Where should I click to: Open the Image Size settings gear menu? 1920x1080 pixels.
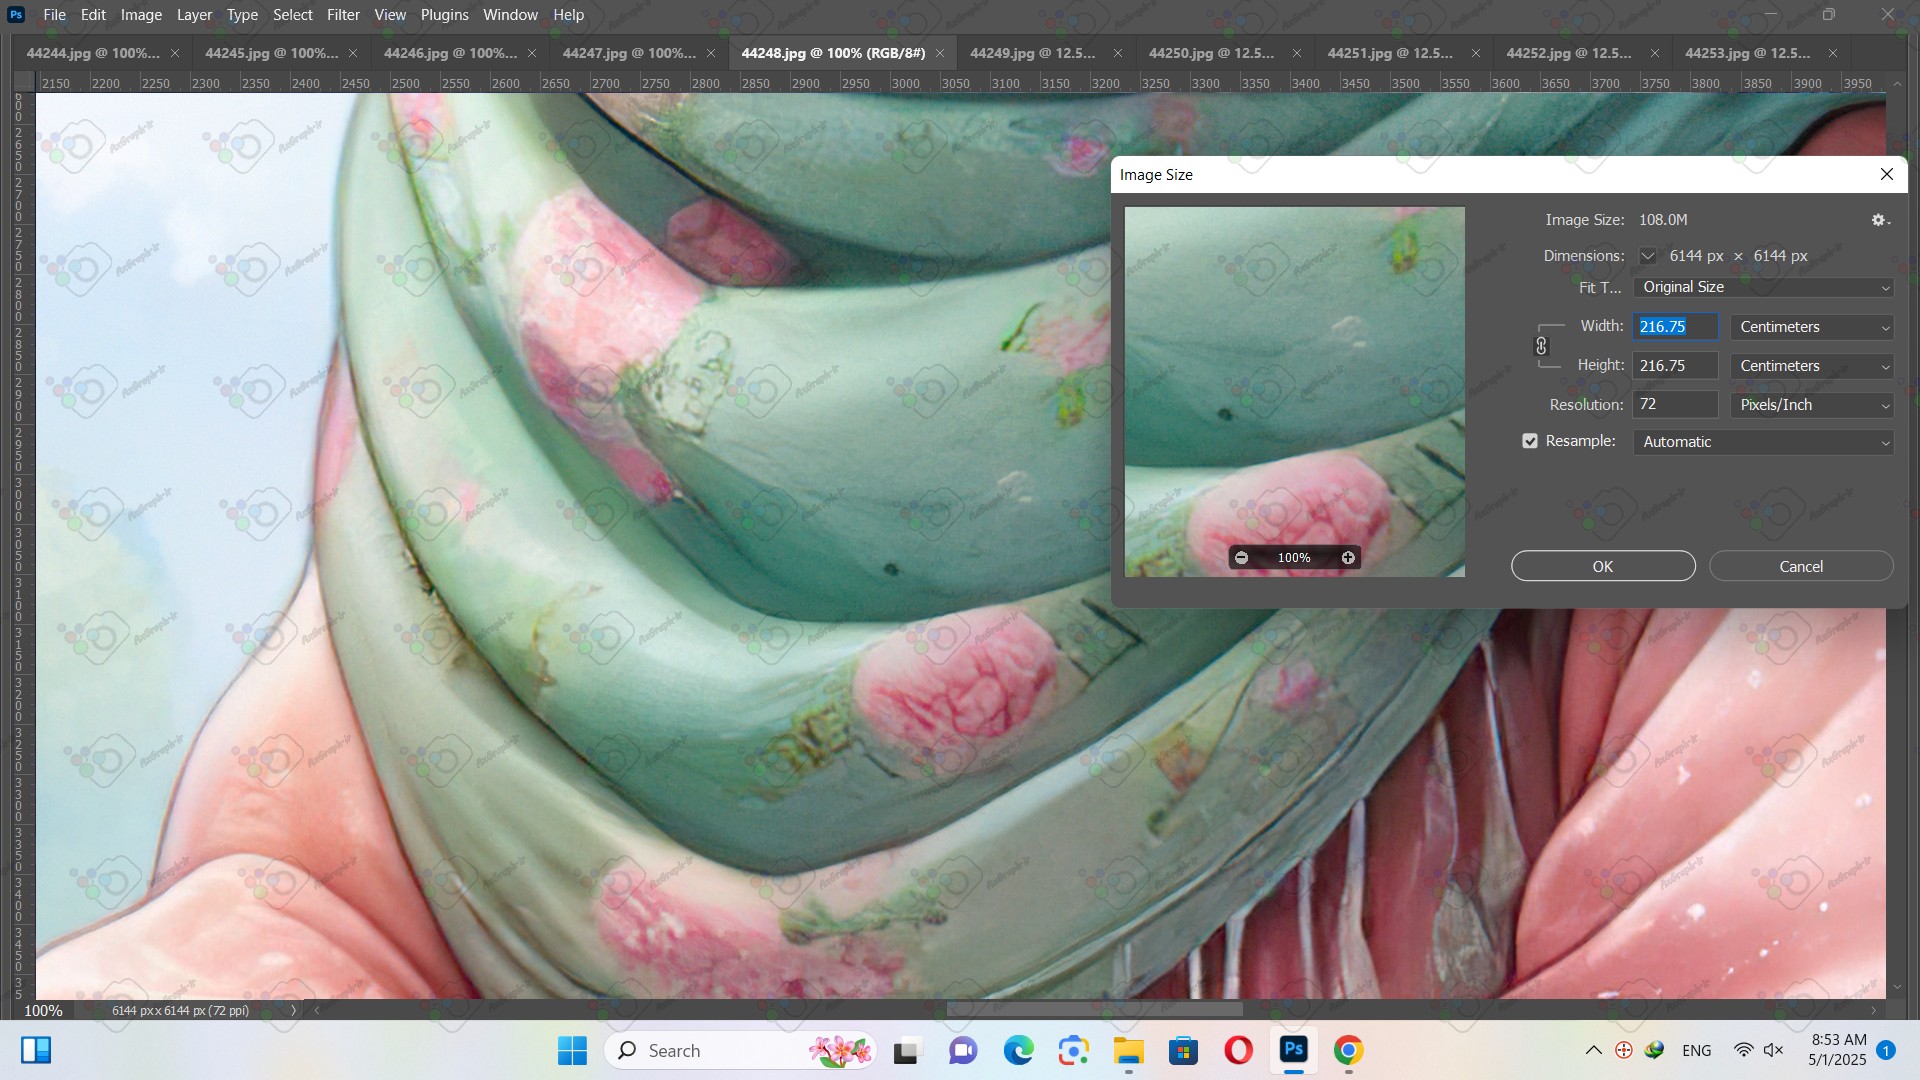tap(1880, 220)
